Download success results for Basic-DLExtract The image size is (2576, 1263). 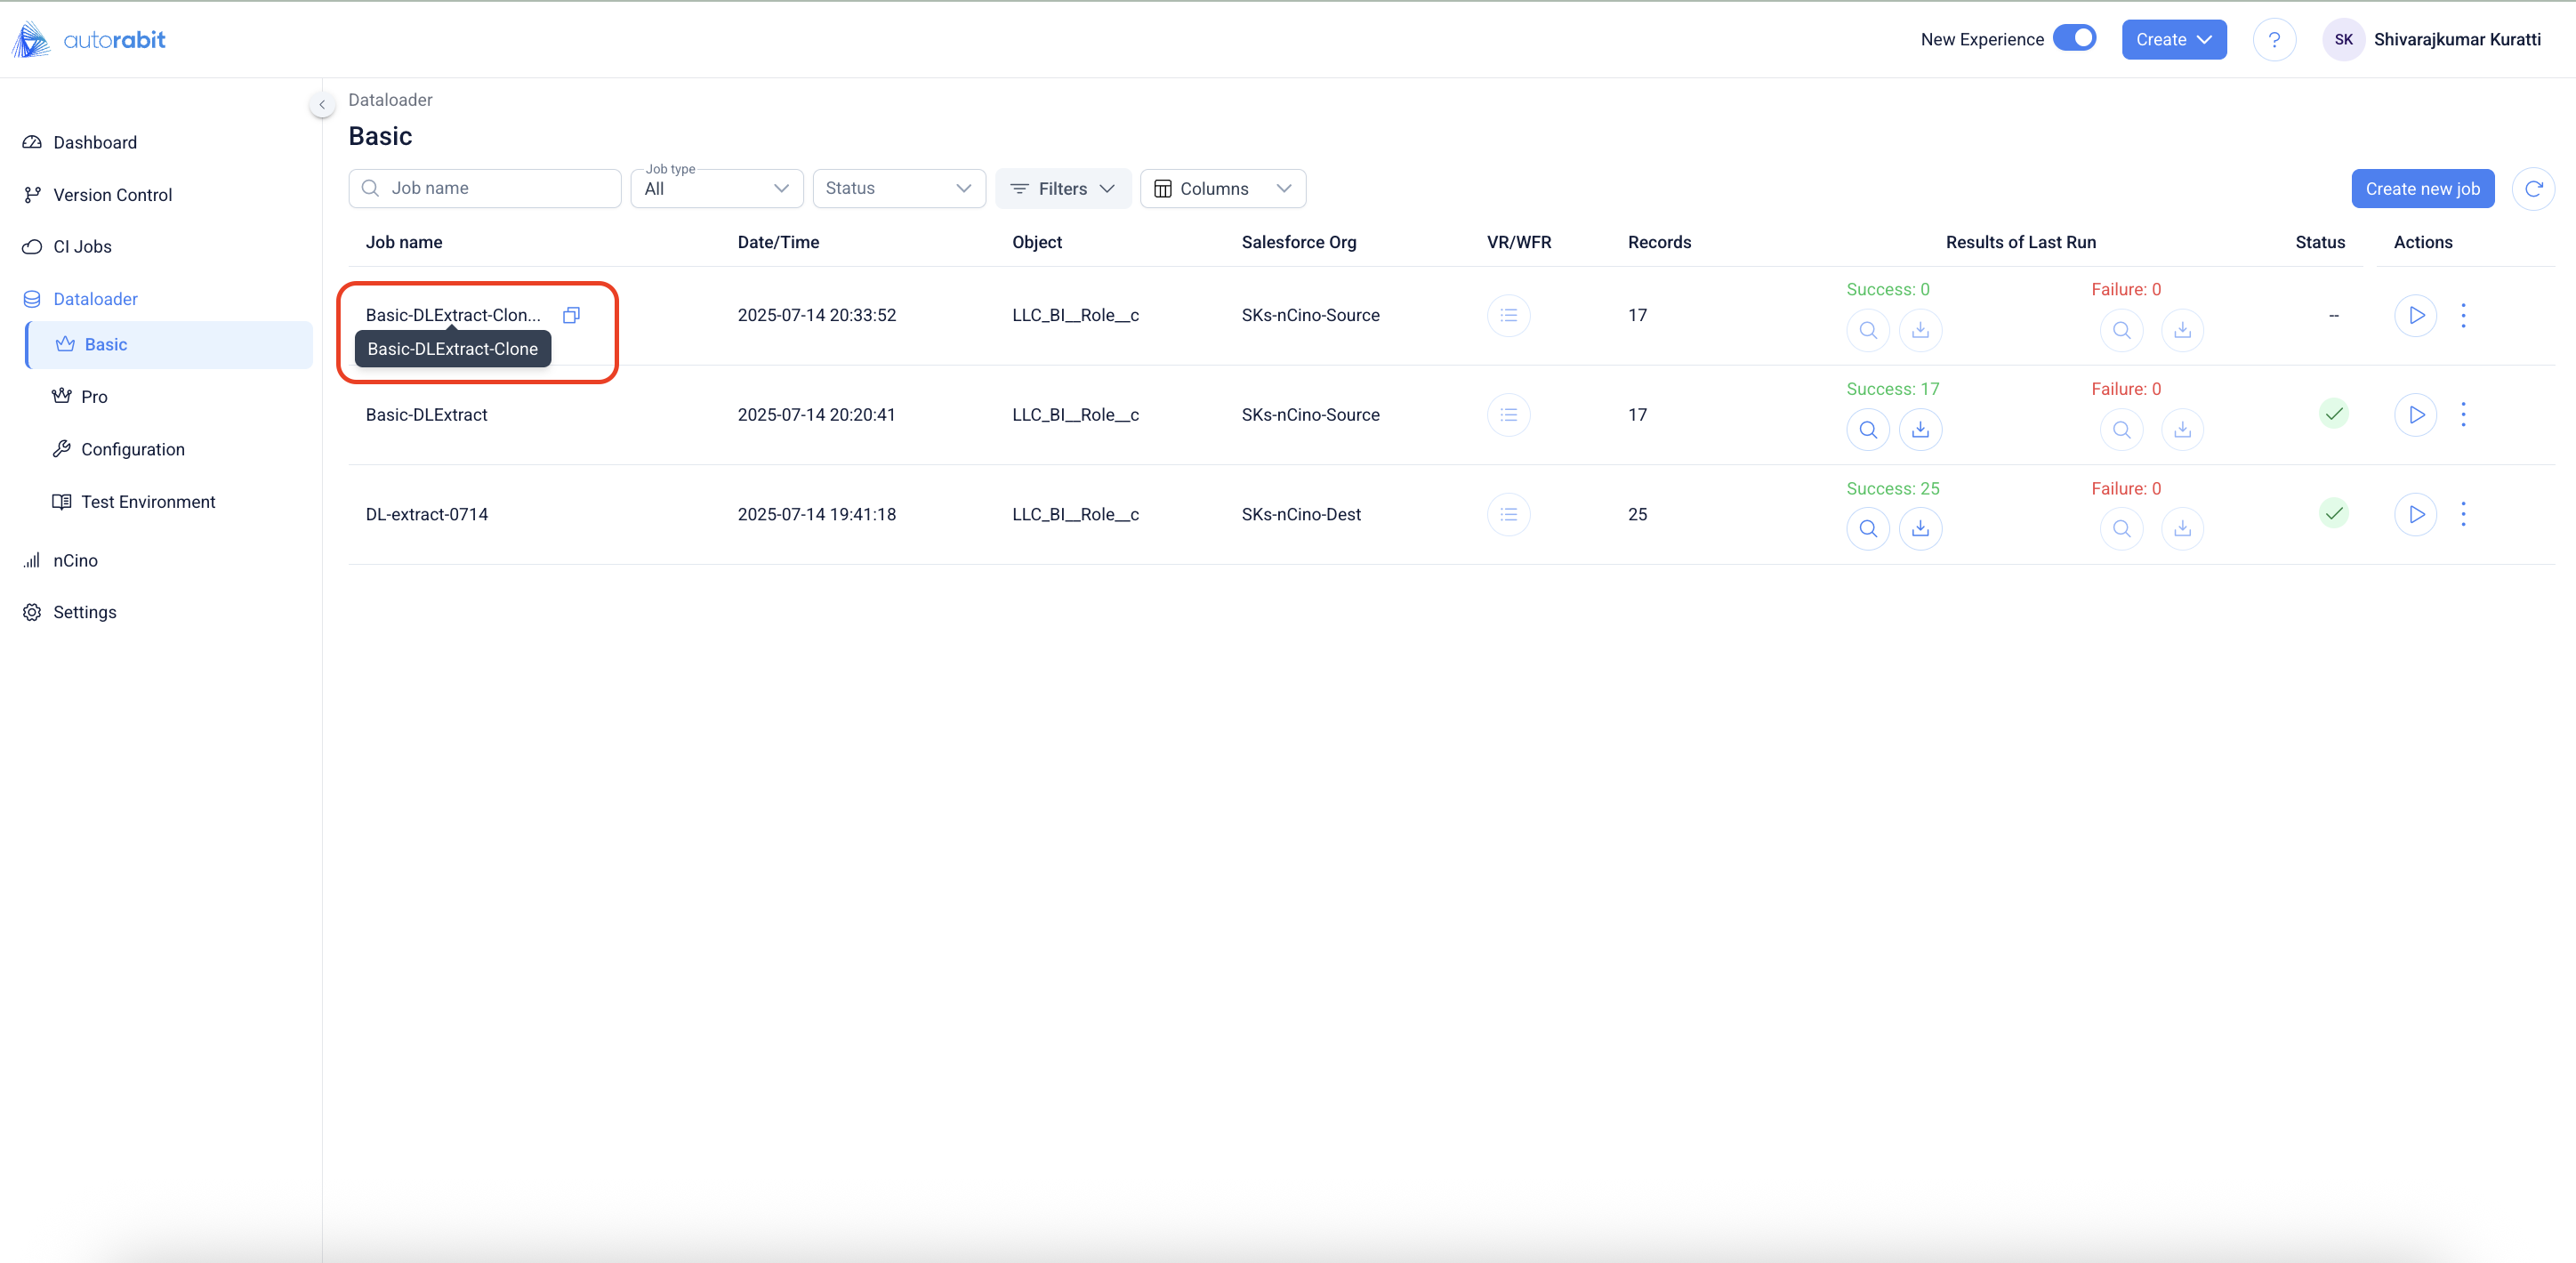coord(1920,430)
